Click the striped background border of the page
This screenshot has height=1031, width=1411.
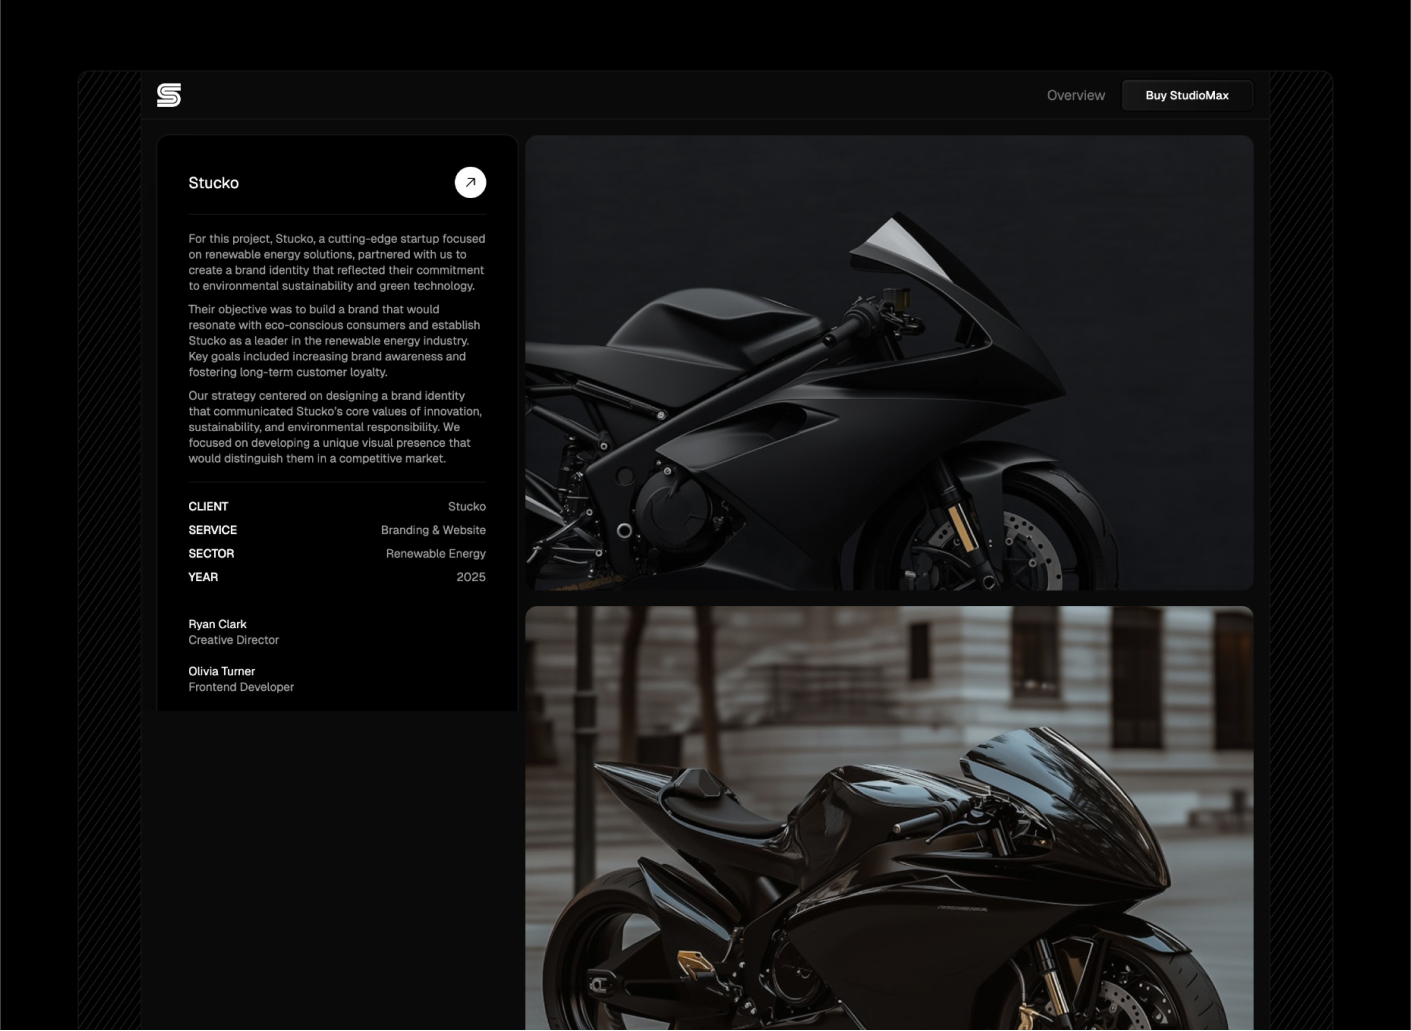tap(108, 500)
